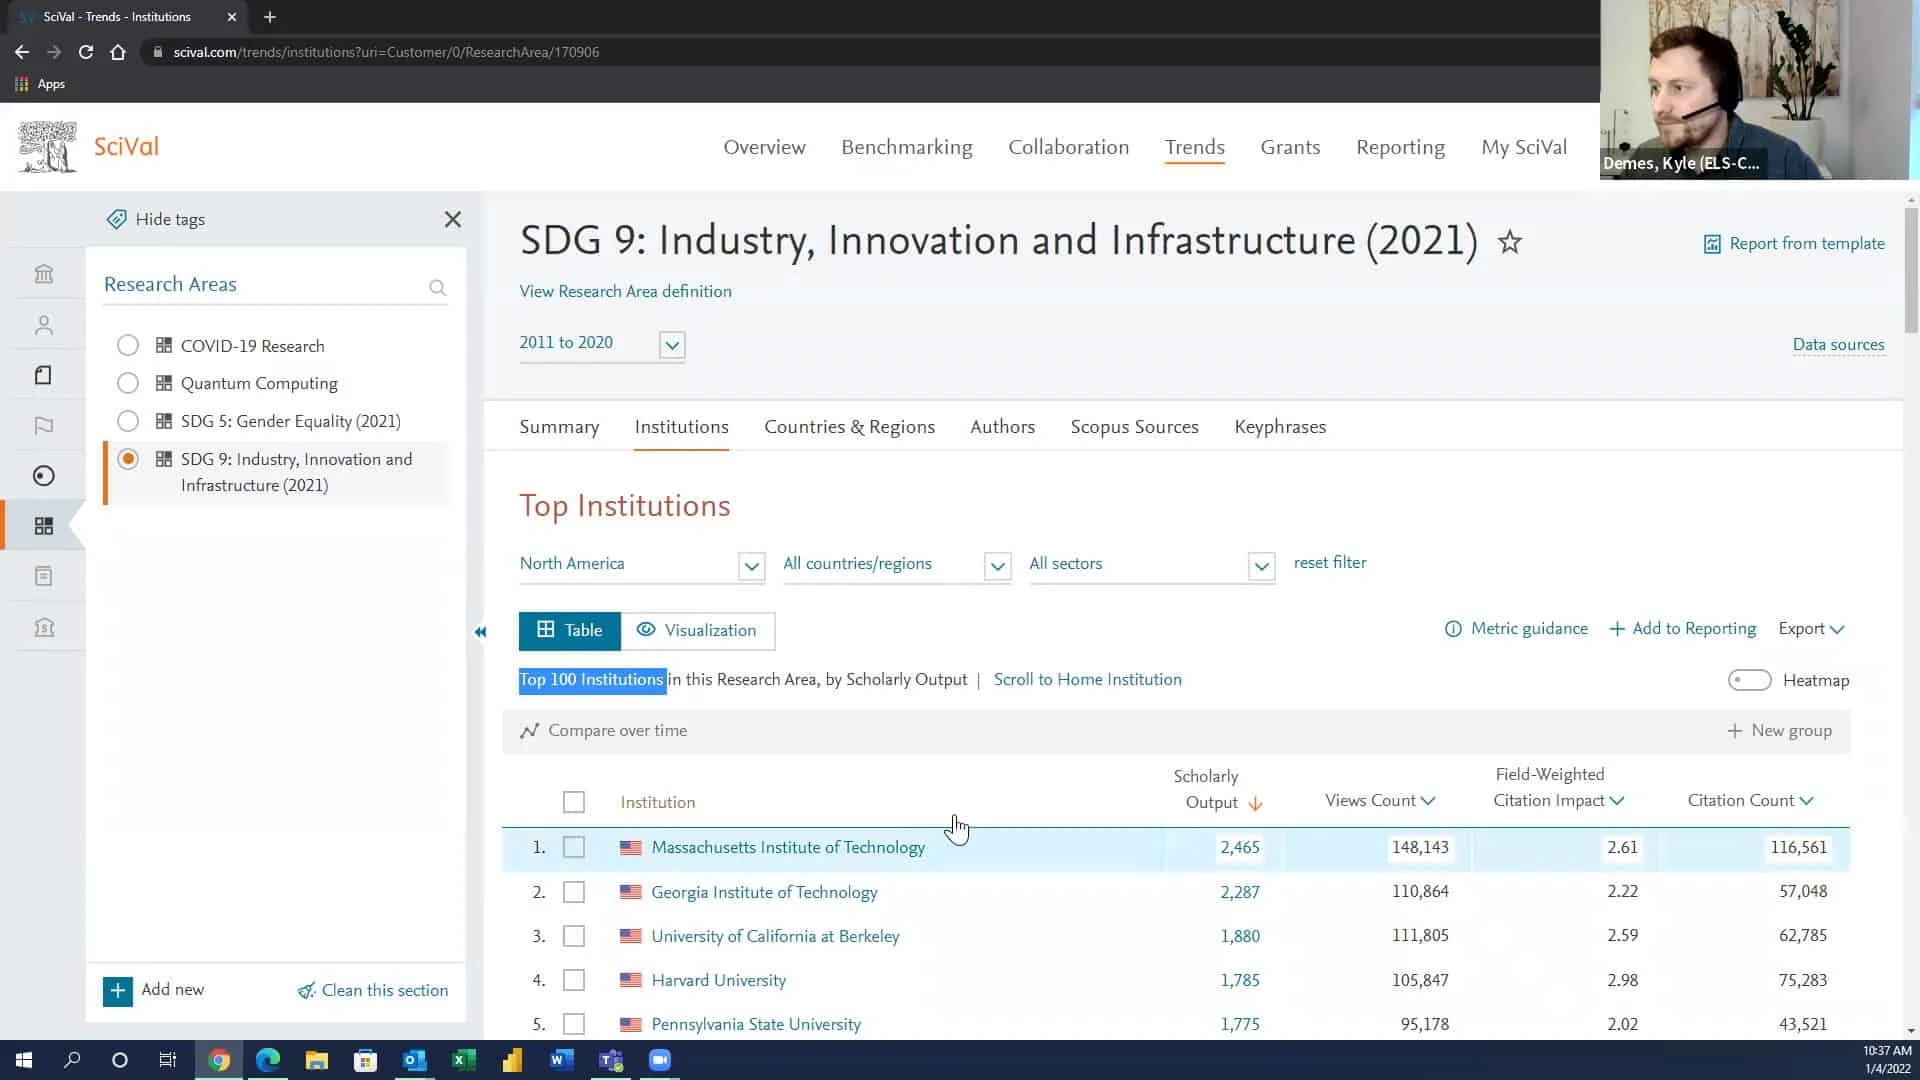Open the Benchmarking menu item
The height and width of the screenshot is (1080, 1920).
(906, 147)
